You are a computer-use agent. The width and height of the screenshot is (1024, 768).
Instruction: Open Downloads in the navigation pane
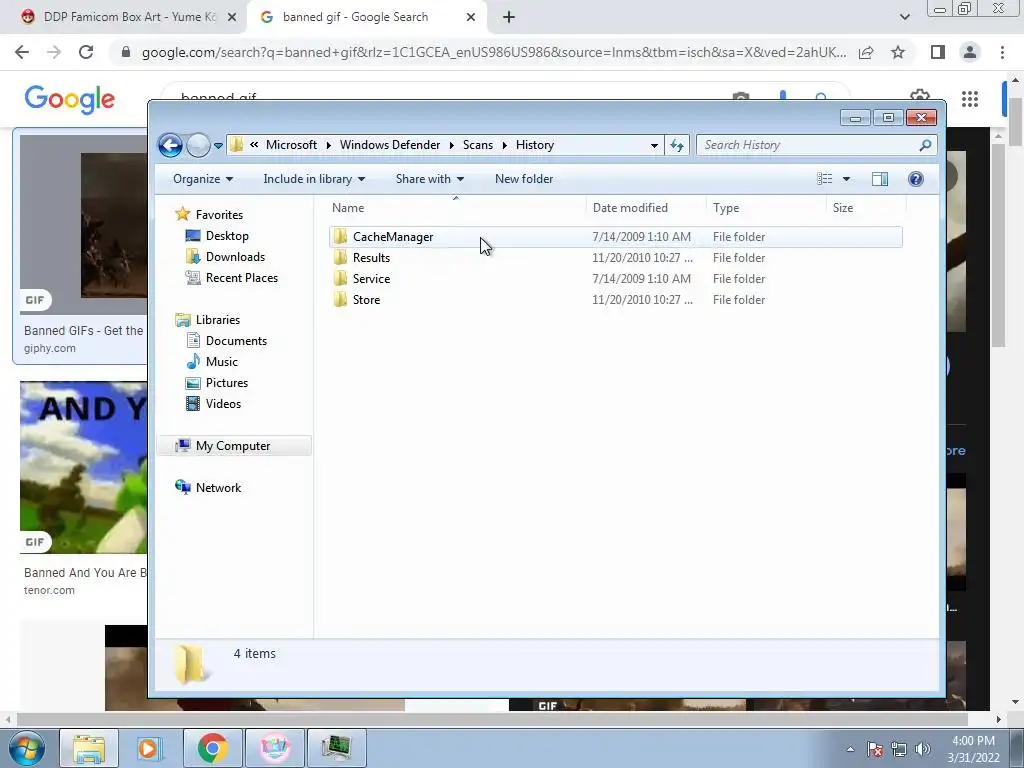click(235, 257)
